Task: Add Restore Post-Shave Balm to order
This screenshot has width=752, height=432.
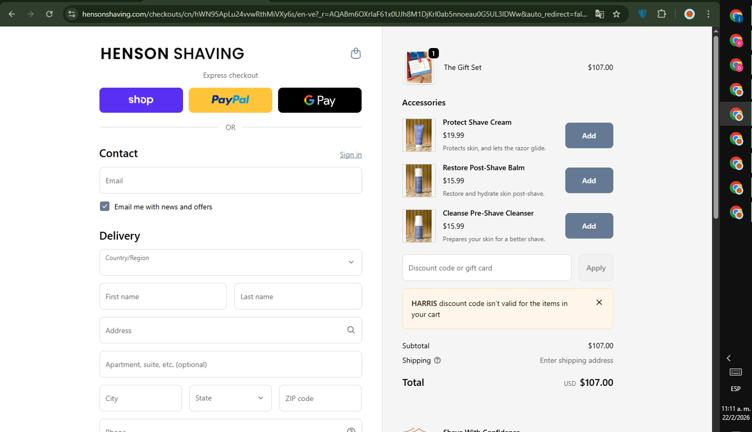Action: coord(589,180)
